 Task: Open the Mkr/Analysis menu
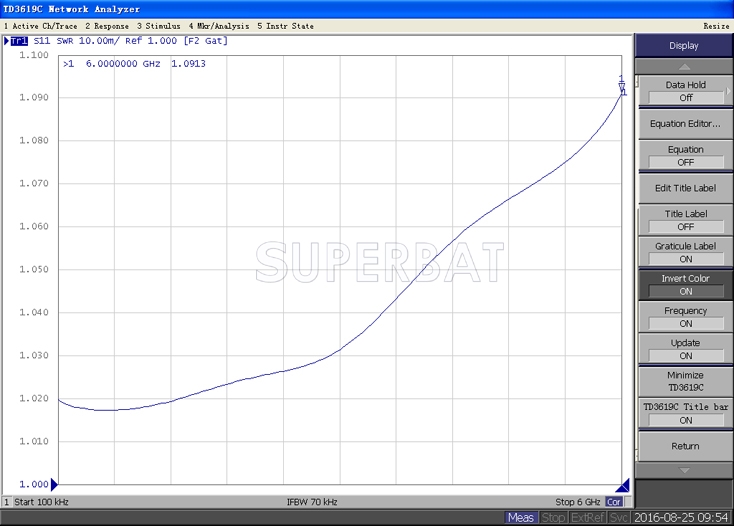218,25
